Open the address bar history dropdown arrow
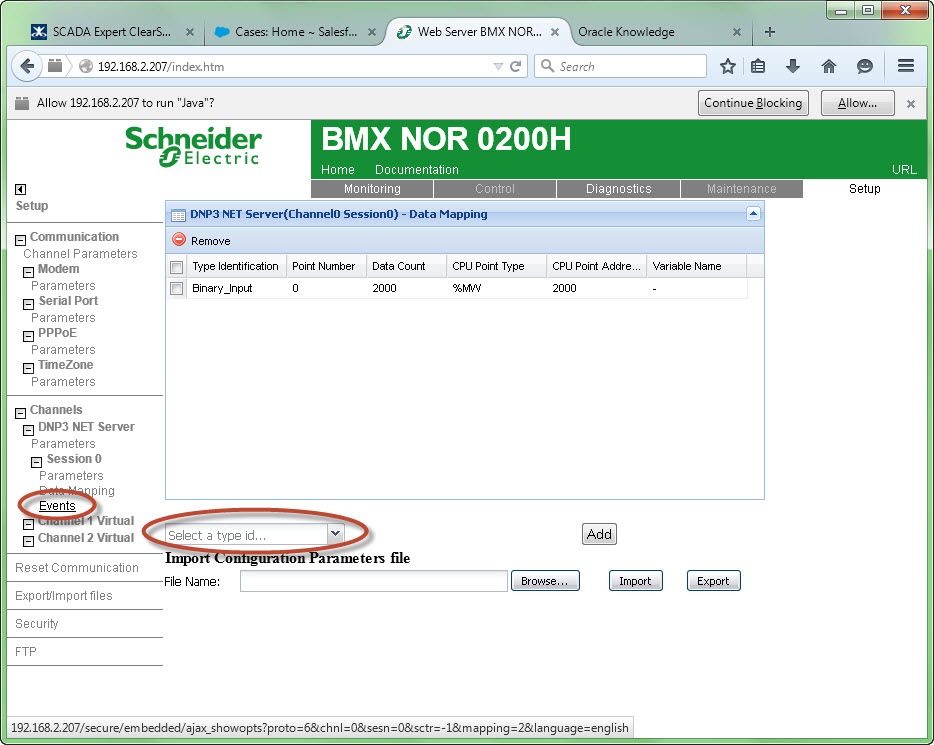This screenshot has height=745, width=934. click(499, 66)
